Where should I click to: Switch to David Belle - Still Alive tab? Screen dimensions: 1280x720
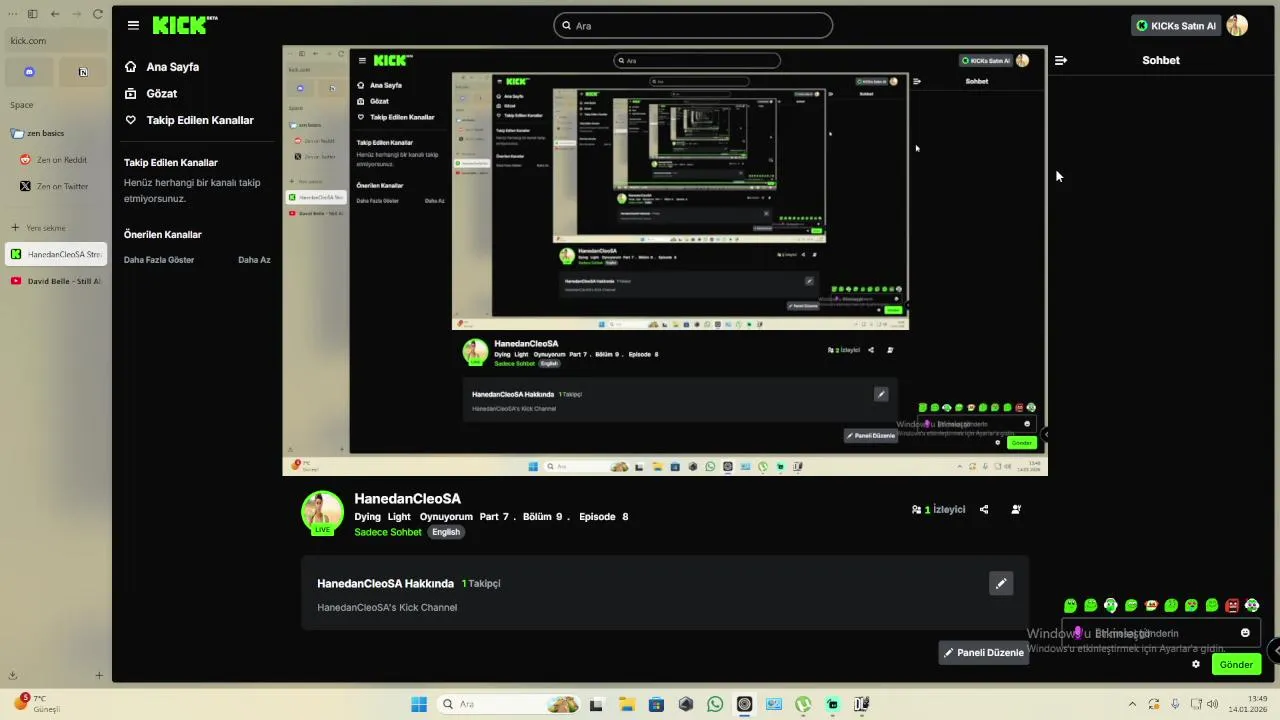pos(56,281)
